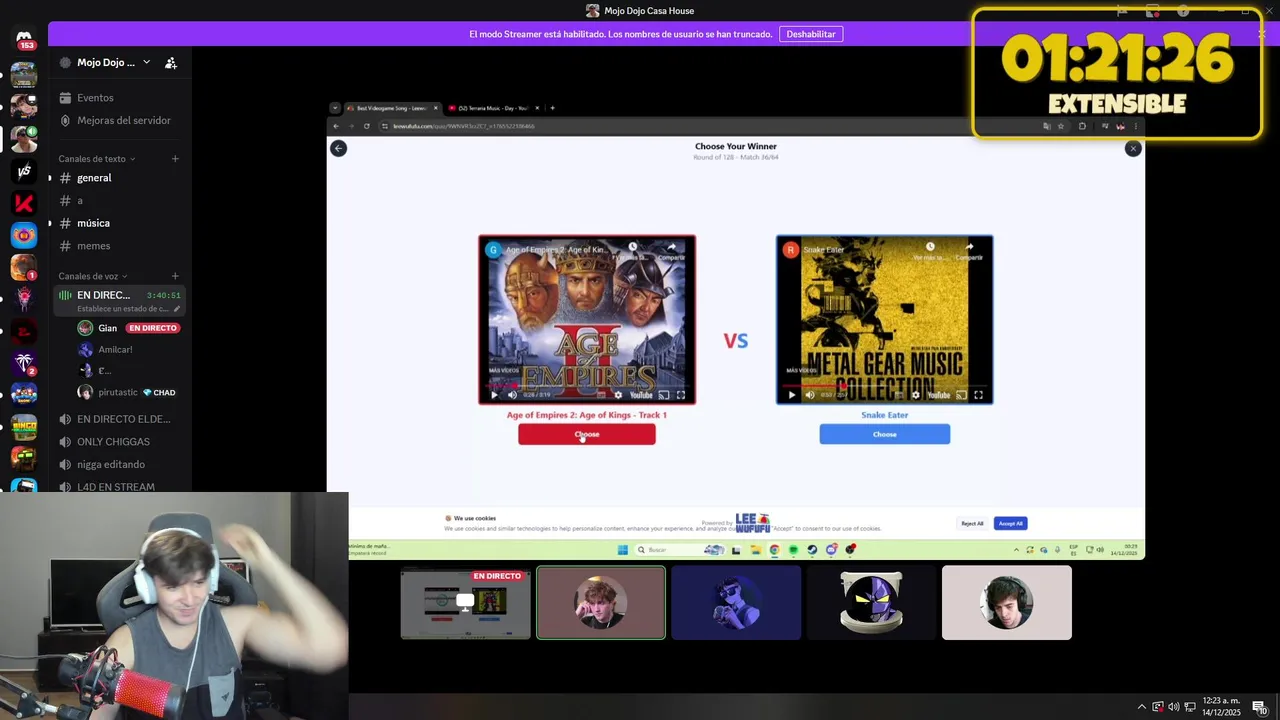Viewport: 1280px width, 720px height.
Task: Collapse the Canales de voz category
Action: pos(93,276)
